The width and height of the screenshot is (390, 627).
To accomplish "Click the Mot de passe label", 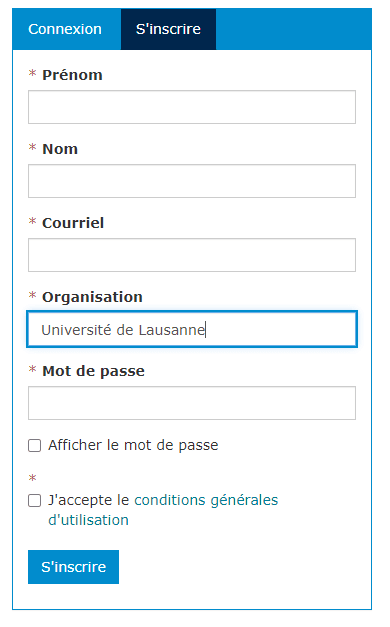I will click(x=94, y=371).
